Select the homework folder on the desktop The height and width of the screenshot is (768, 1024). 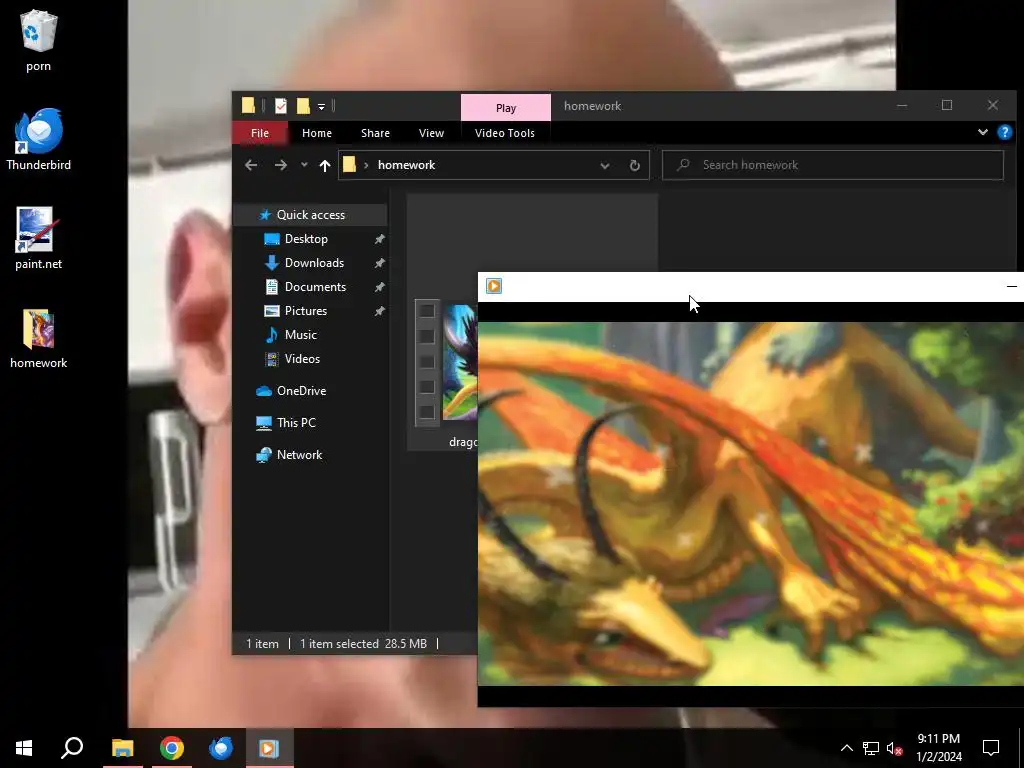coord(39,338)
